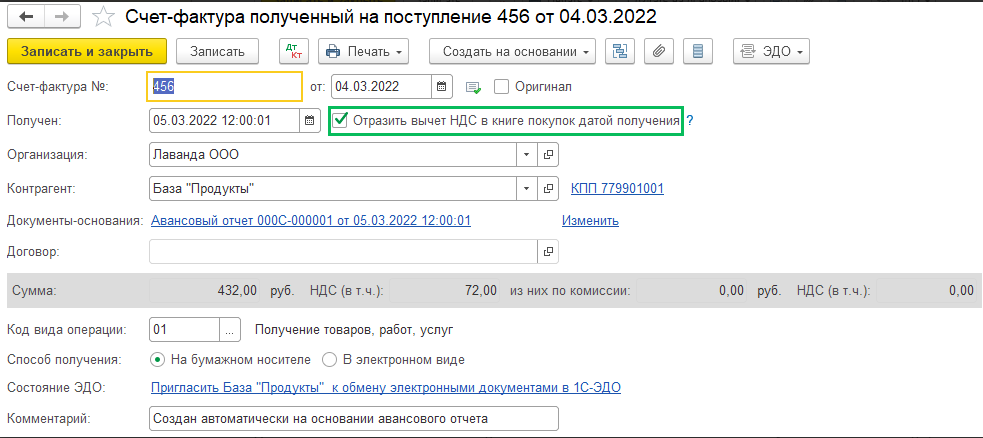
Task: Select В электронном виде radio option
Action: [x=330, y=359]
